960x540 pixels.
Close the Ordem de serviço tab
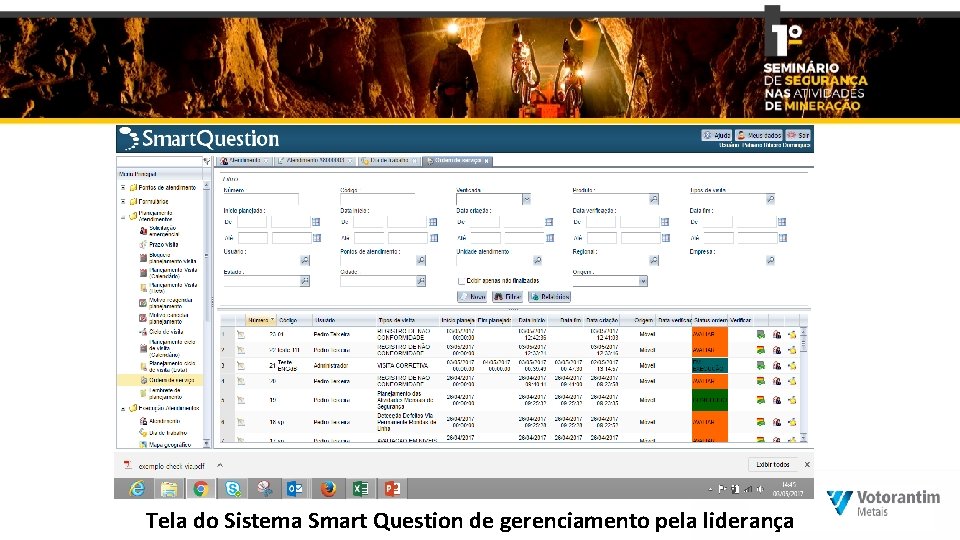coord(487,161)
